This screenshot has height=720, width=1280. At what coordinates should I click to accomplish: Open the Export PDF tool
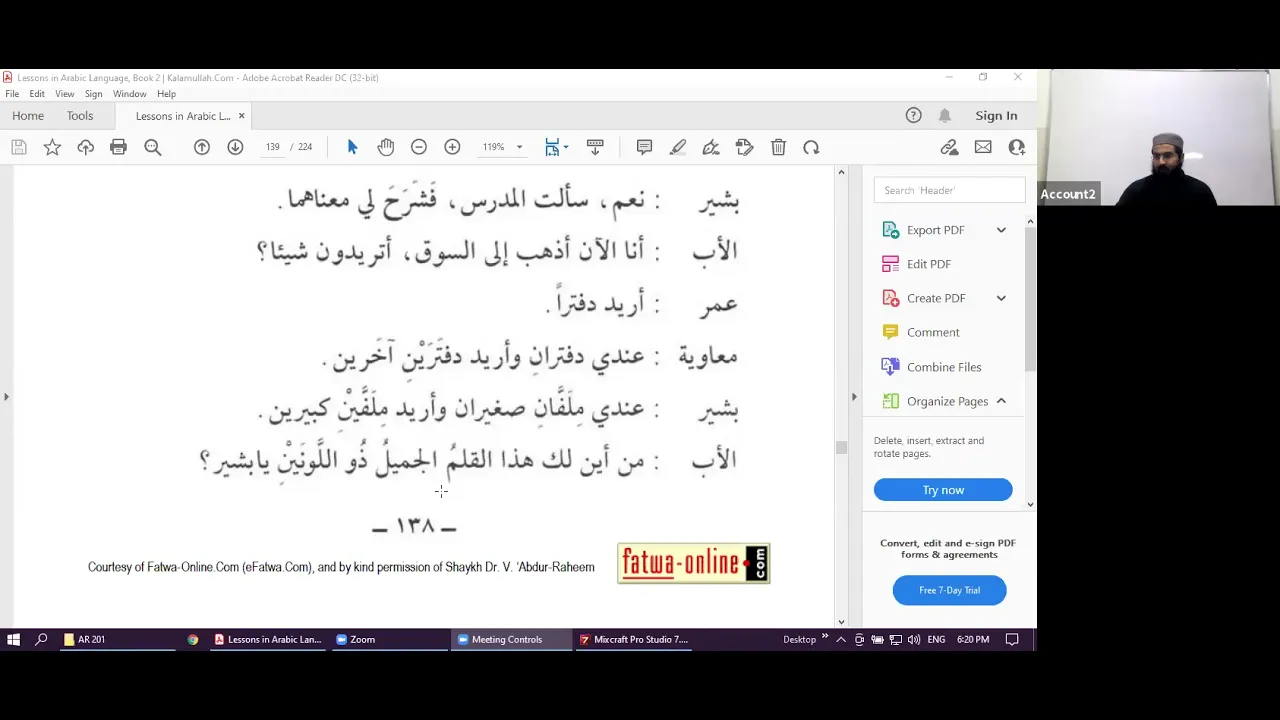pyautogui.click(x=935, y=230)
